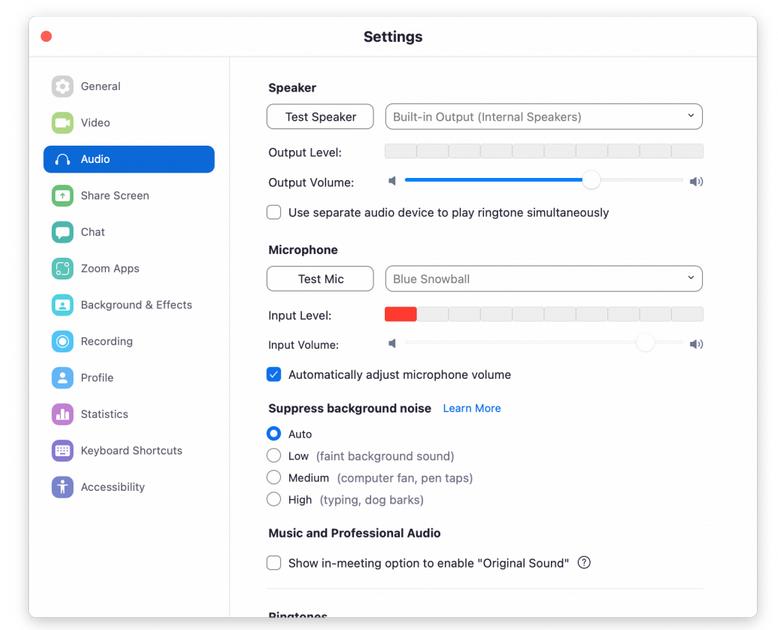The width and height of the screenshot is (778, 630).
Task: Open the Learn More link
Action: click(472, 408)
